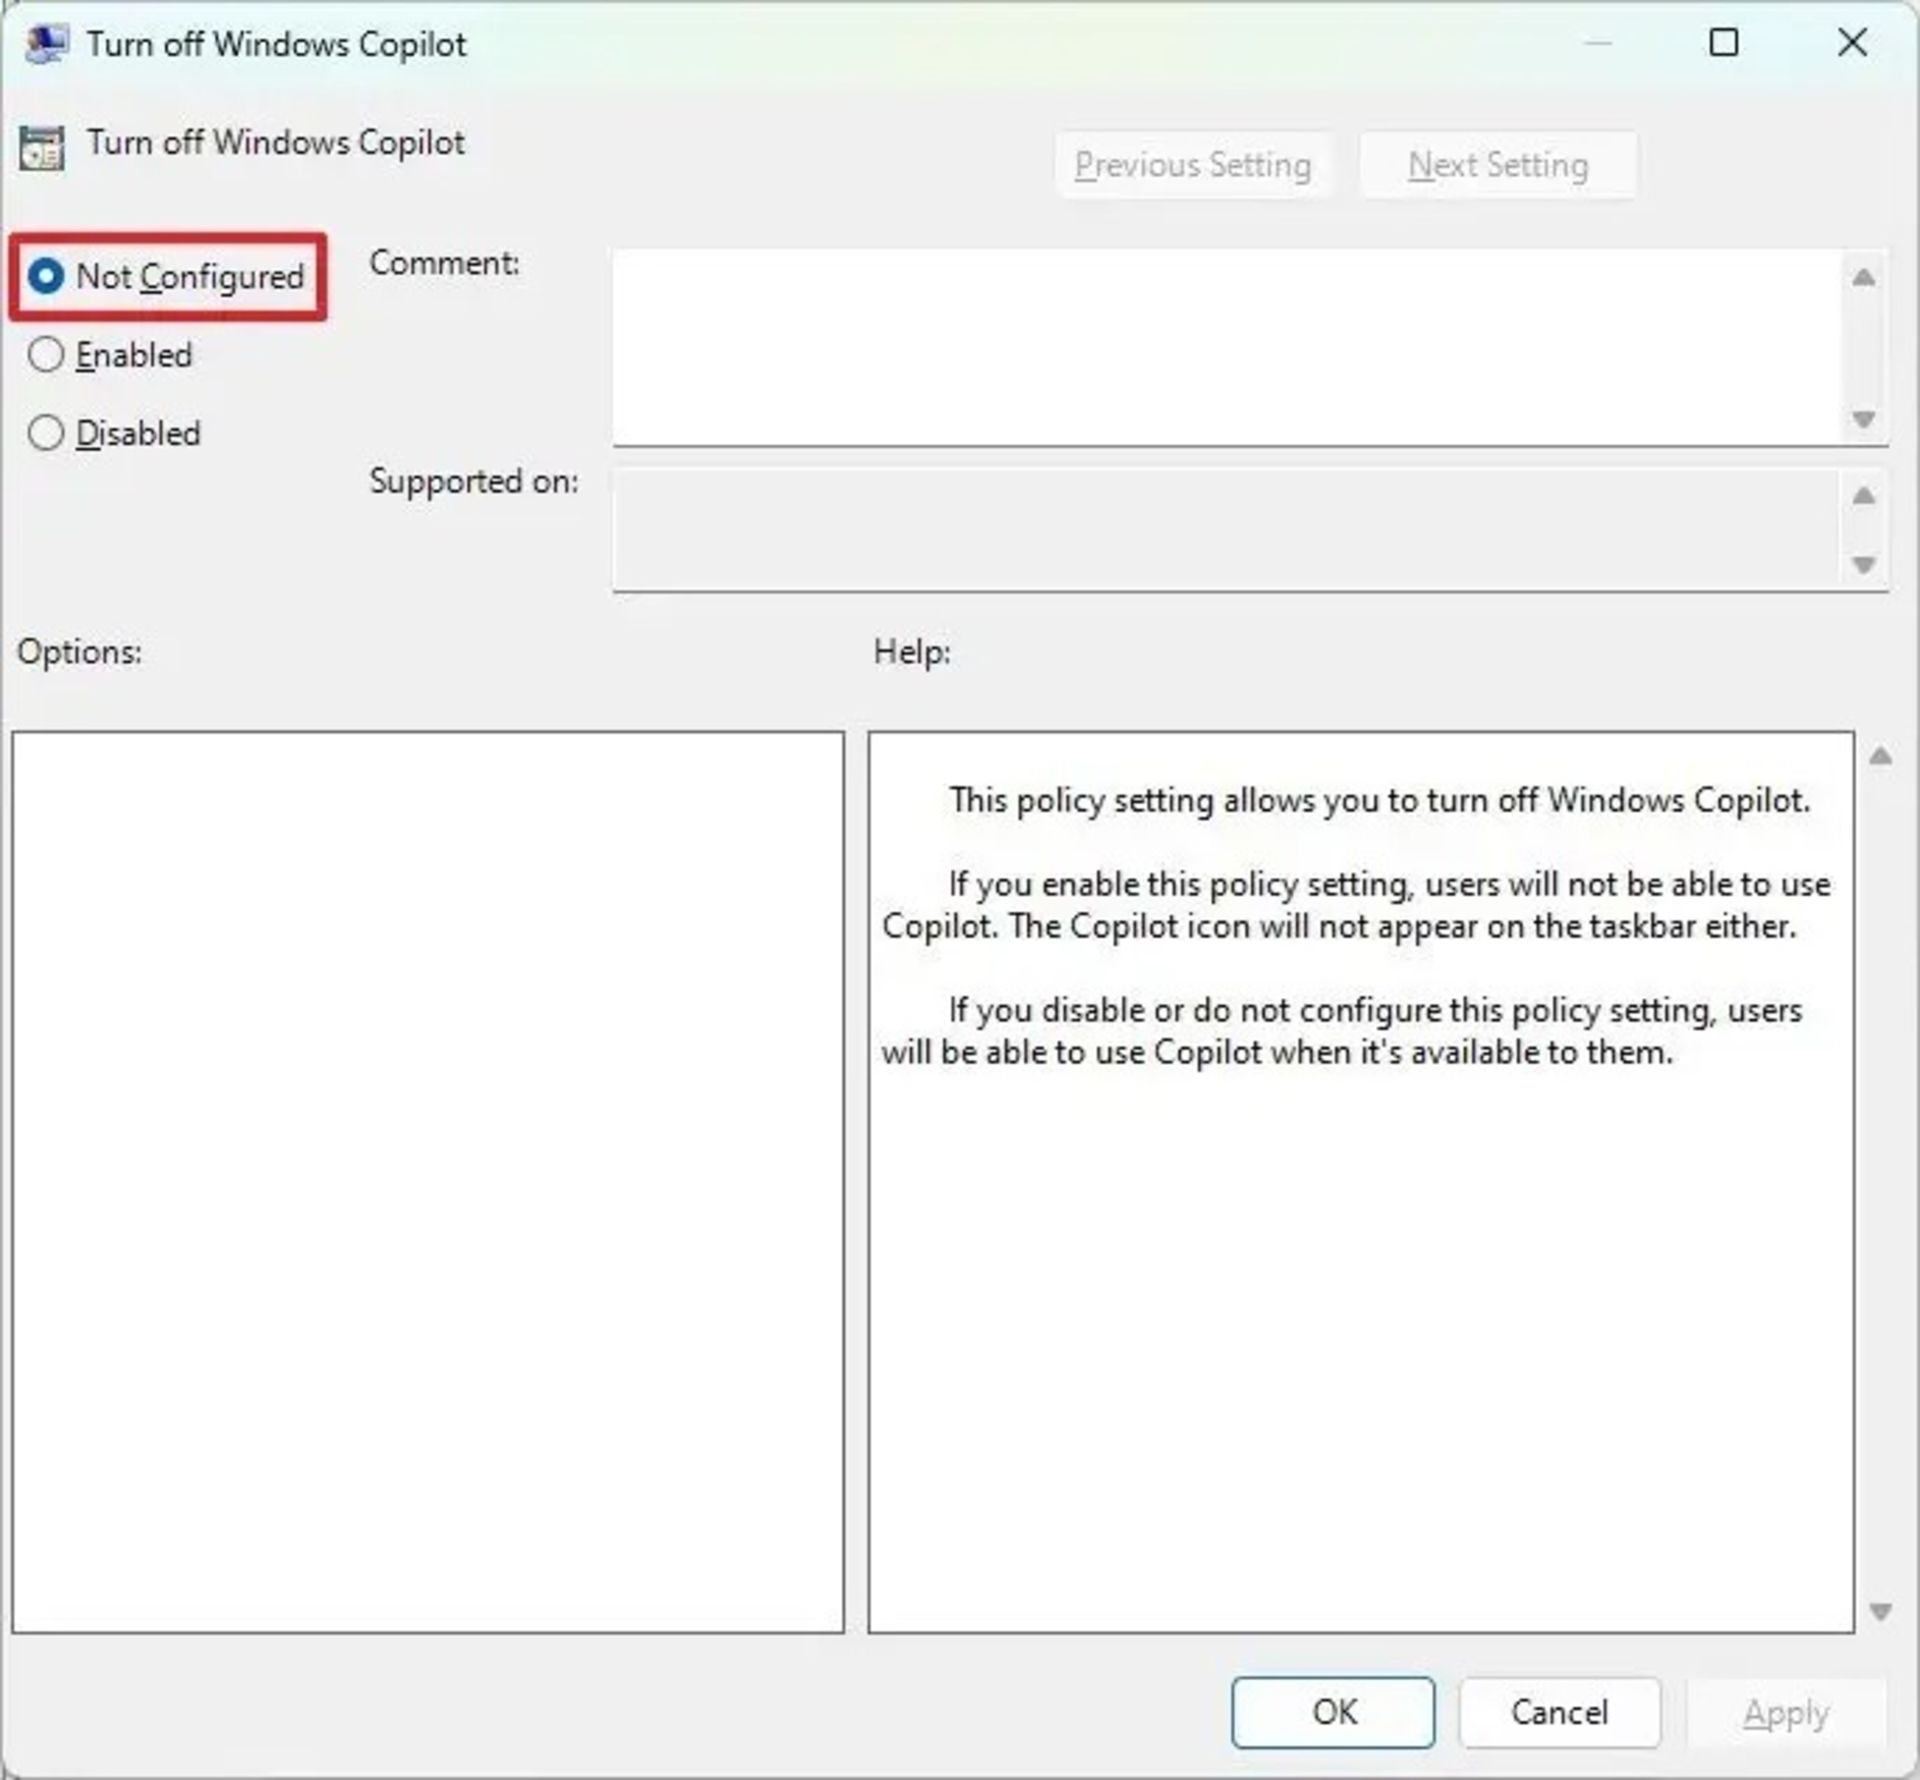This screenshot has width=1920, height=1780.
Task: Click the 'Supported on:' label
Action: (474, 481)
